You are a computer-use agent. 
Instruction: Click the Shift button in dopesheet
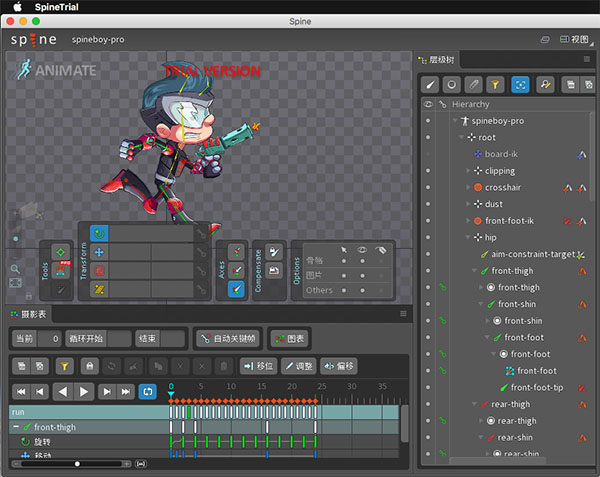click(259, 366)
